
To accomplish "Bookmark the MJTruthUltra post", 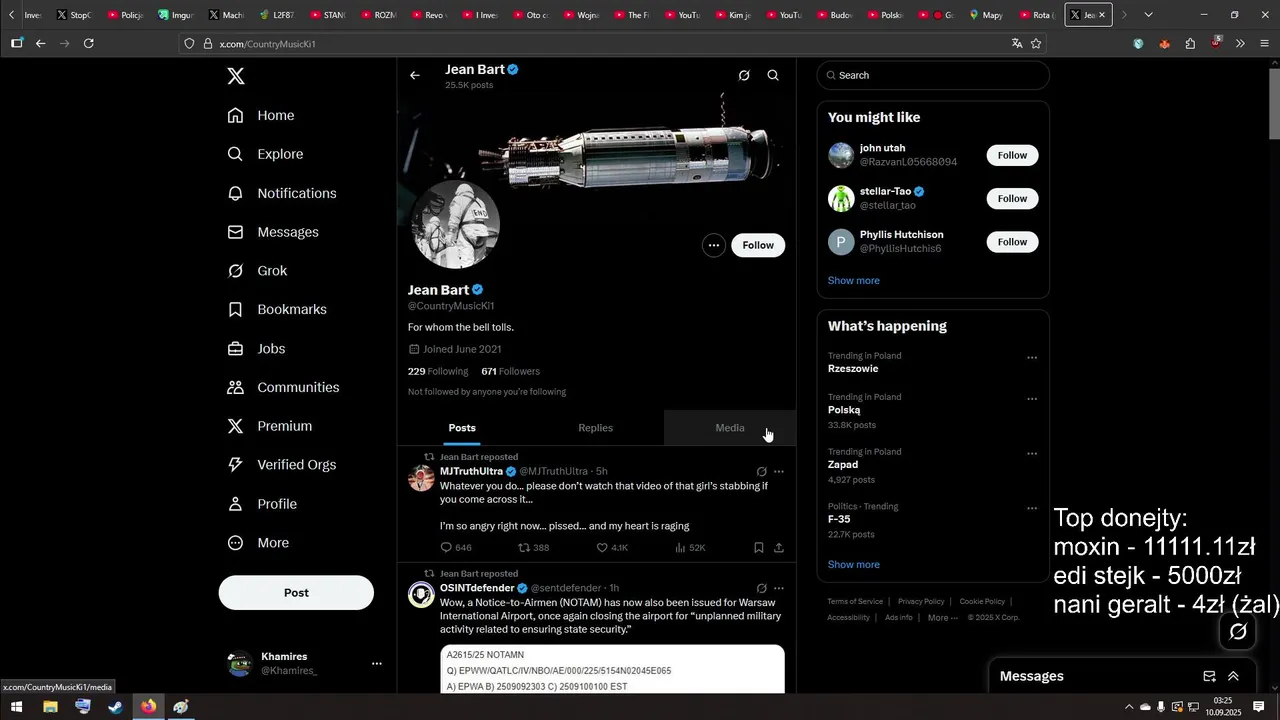I will pos(759,548).
